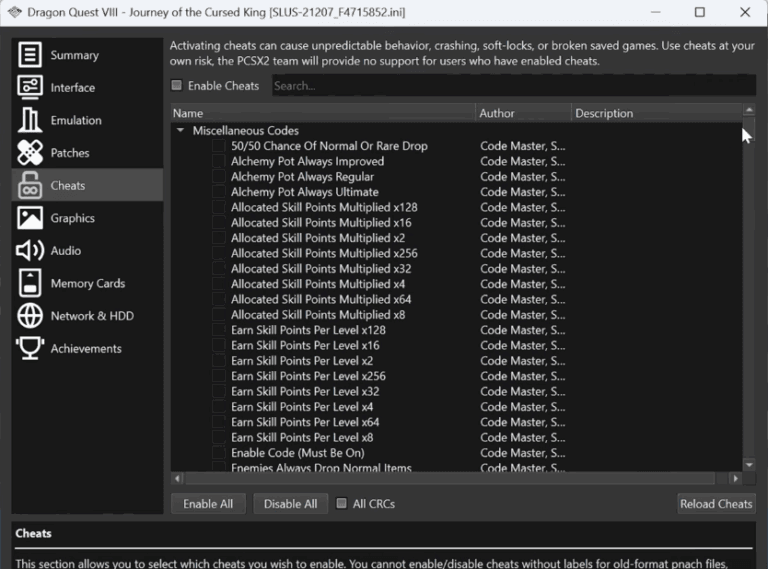Select Allocated Skill Points Multiplied x4 row
The image size is (768, 569).
pyautogui.click(x=456, y=284)
